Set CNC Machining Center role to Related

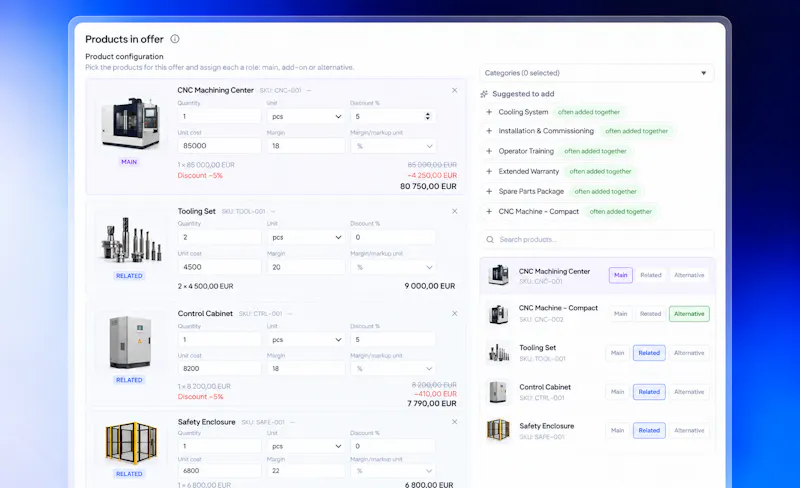click(x=651, y=275)
